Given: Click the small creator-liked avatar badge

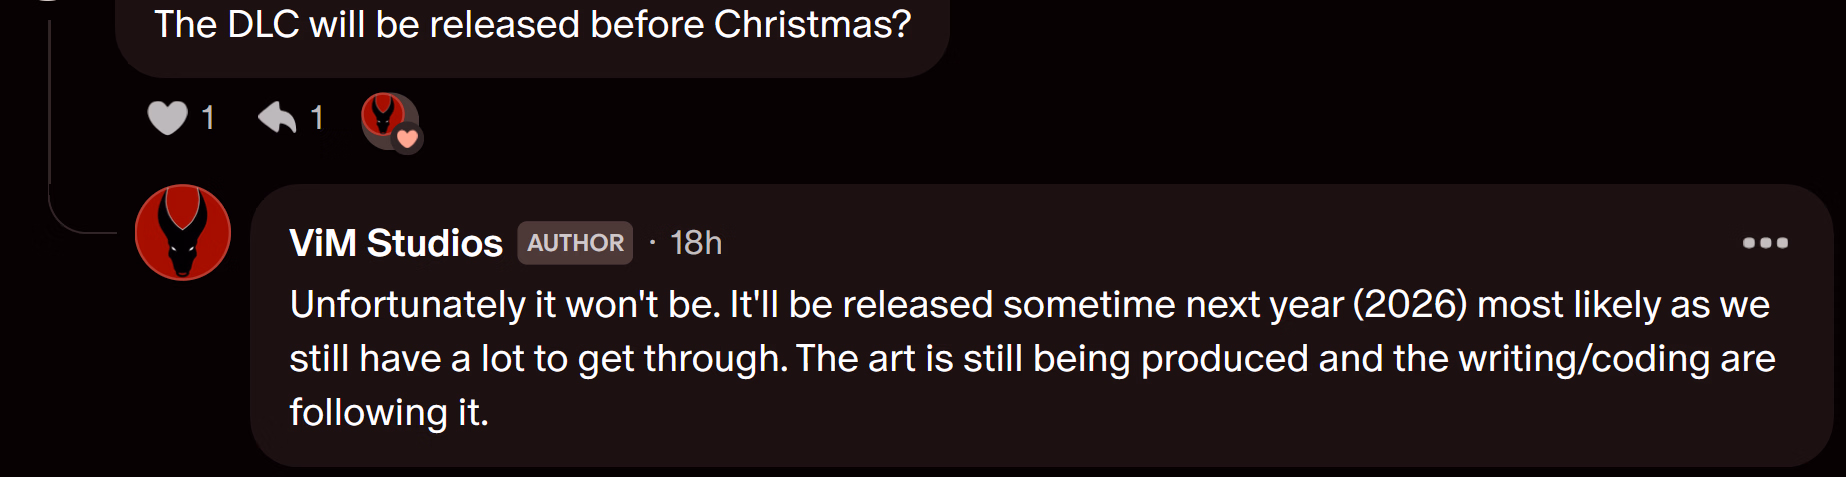Looking at the screenshot, I should (383, 115).
